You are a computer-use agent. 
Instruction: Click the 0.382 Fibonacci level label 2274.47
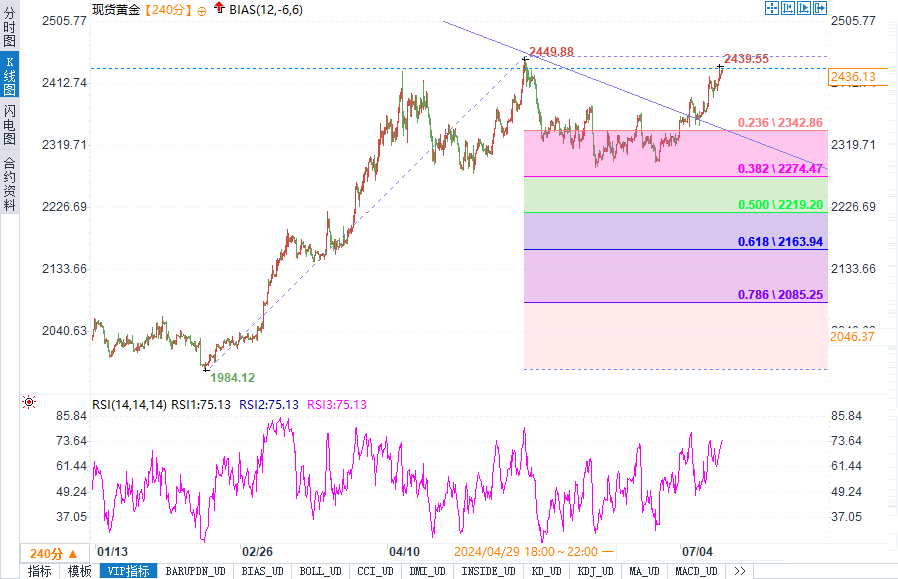coord(780,168)
